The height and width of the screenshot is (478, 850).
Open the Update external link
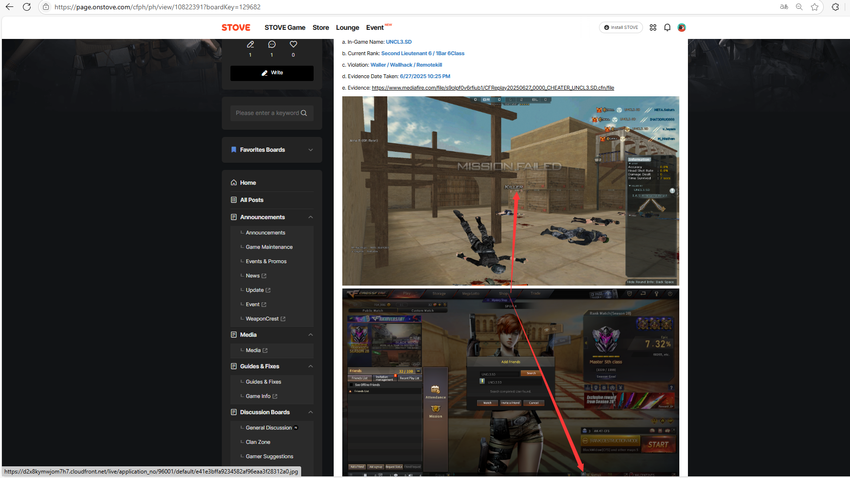click(257, 290)
